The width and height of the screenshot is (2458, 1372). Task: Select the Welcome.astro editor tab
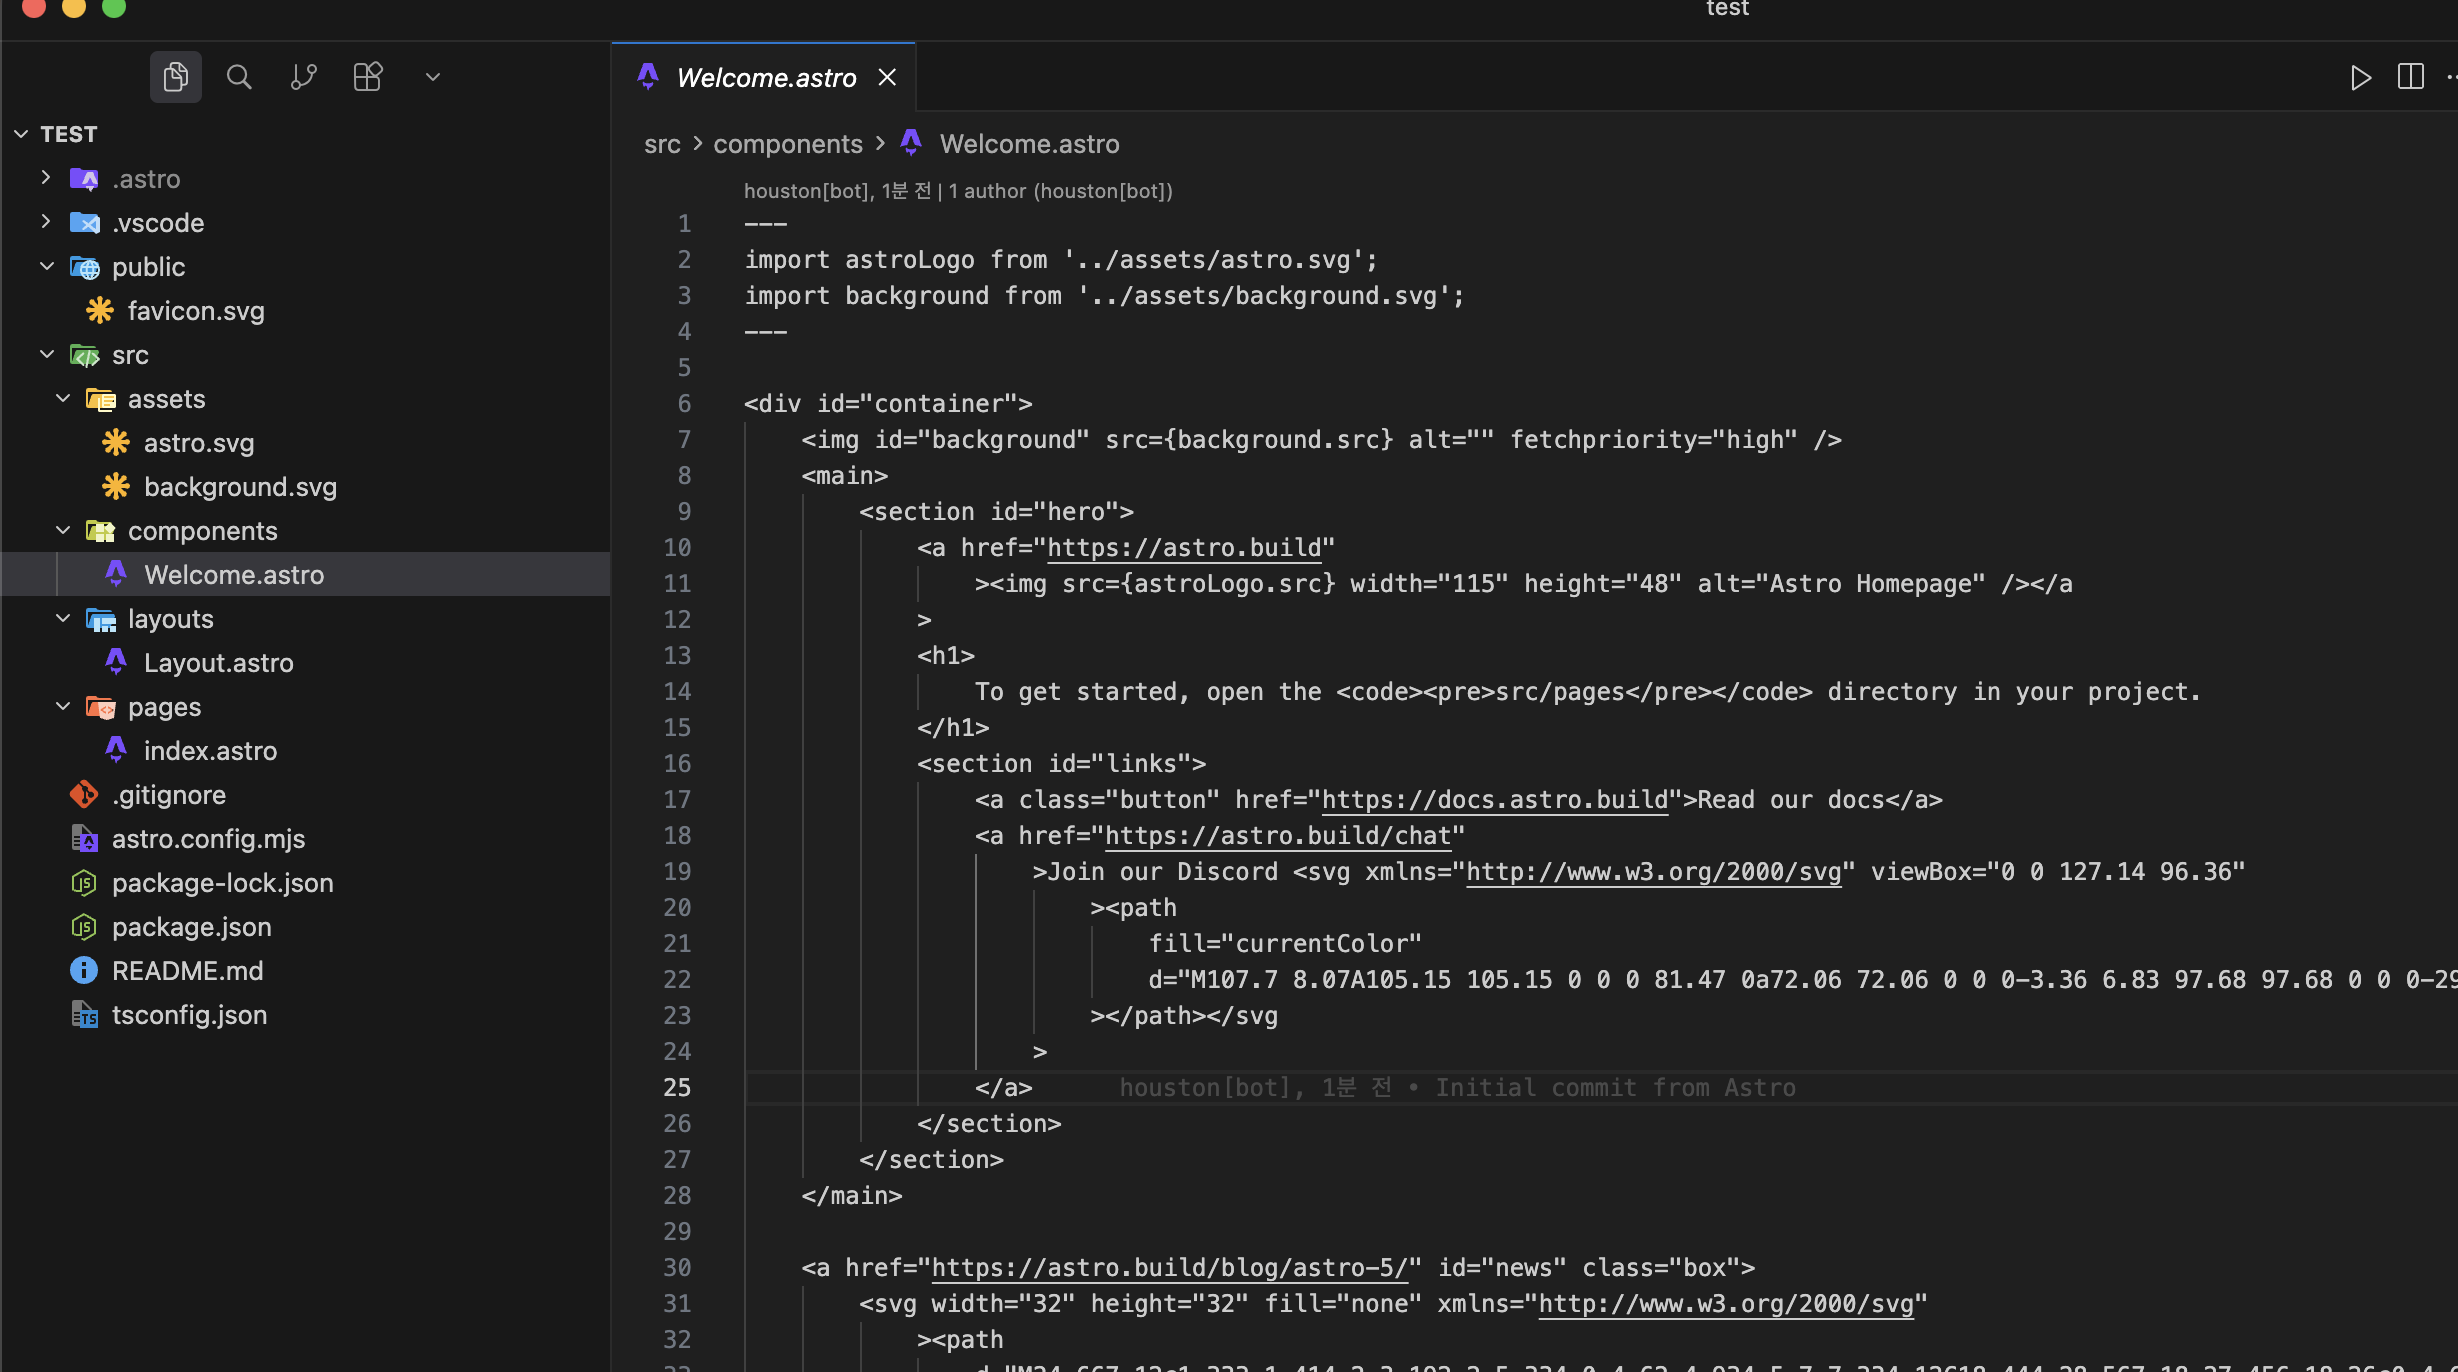click(765, 78)
